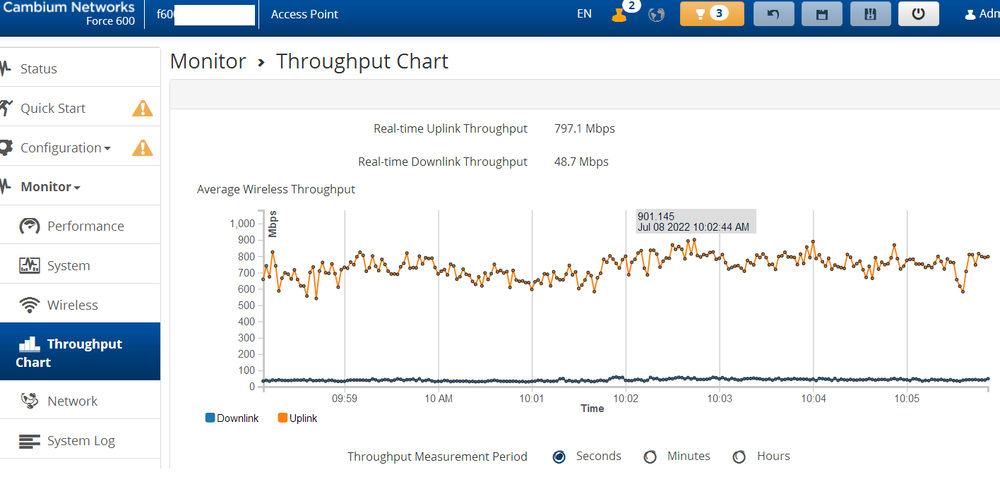Expand the Configuration menu
This screenshot has width=1000, height=496.
(x=65, y=148)
